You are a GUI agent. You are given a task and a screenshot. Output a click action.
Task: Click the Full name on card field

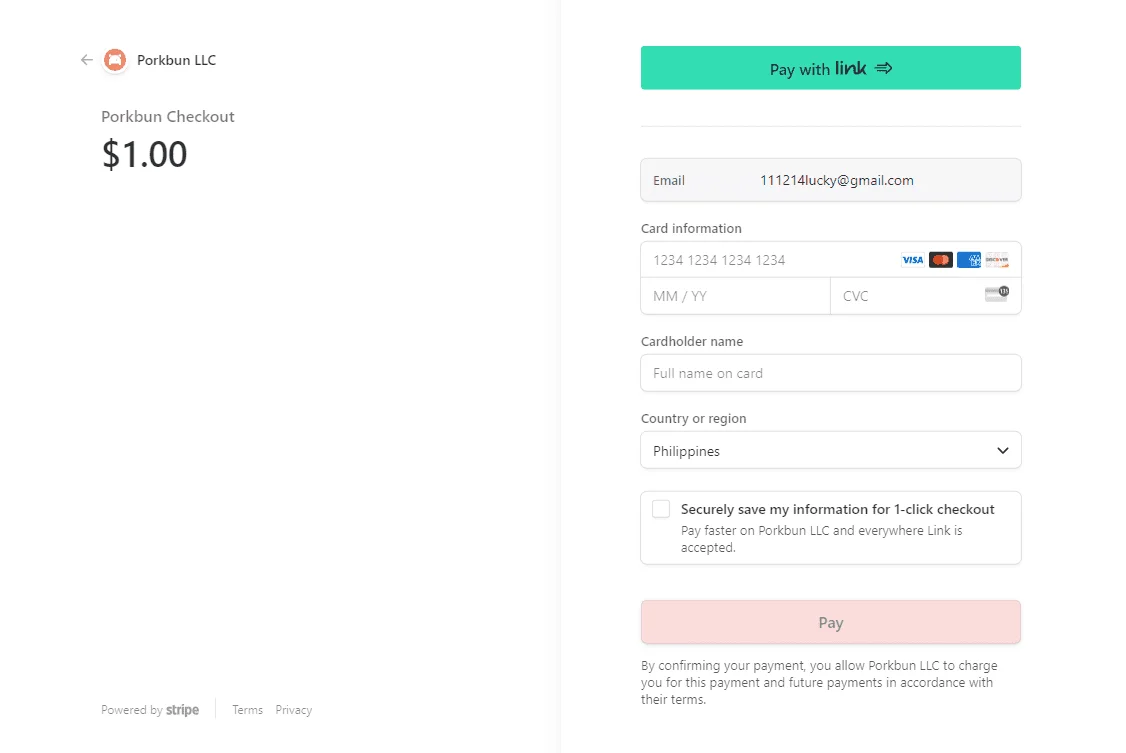click(831, 373)
